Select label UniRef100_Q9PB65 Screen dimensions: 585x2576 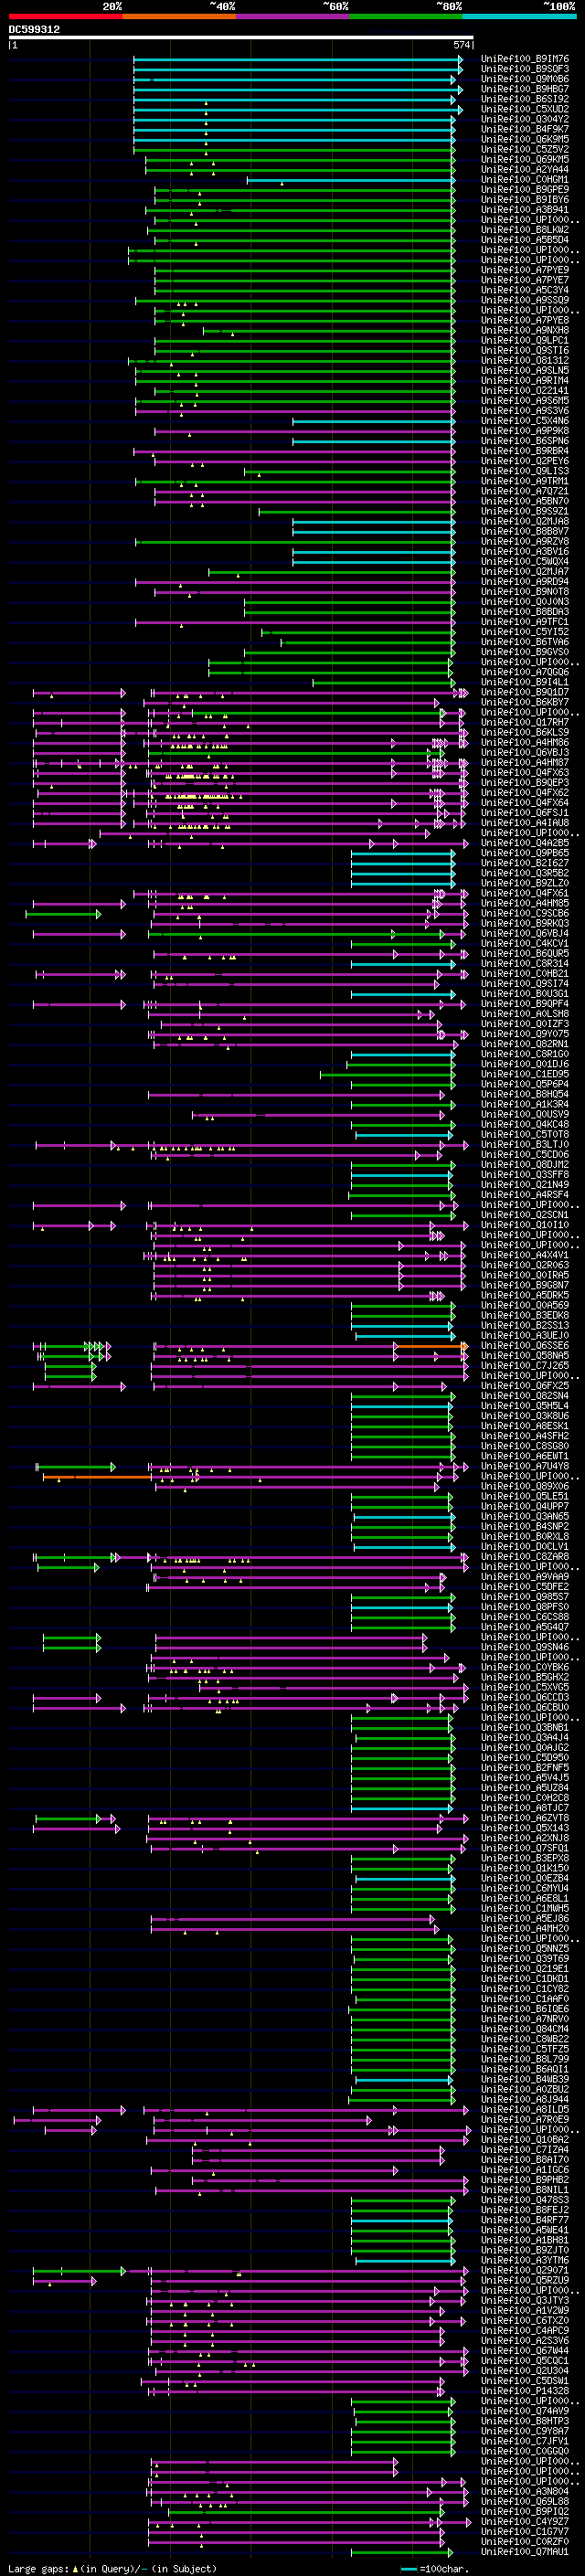pos(525,853)
